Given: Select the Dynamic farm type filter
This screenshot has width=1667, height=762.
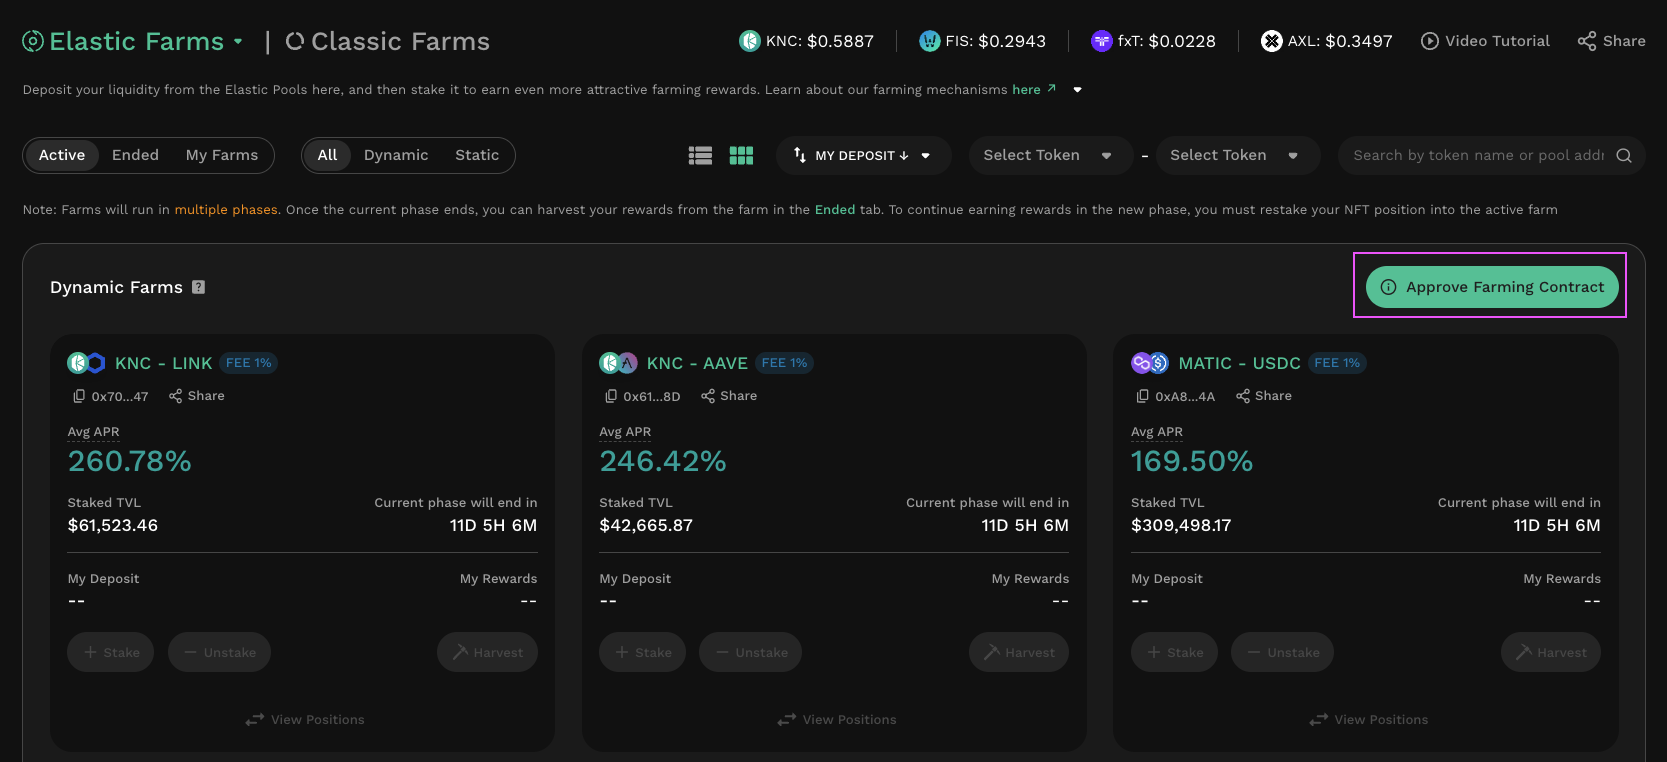Looking at the screenshot, I should click(x=396, y=155).
